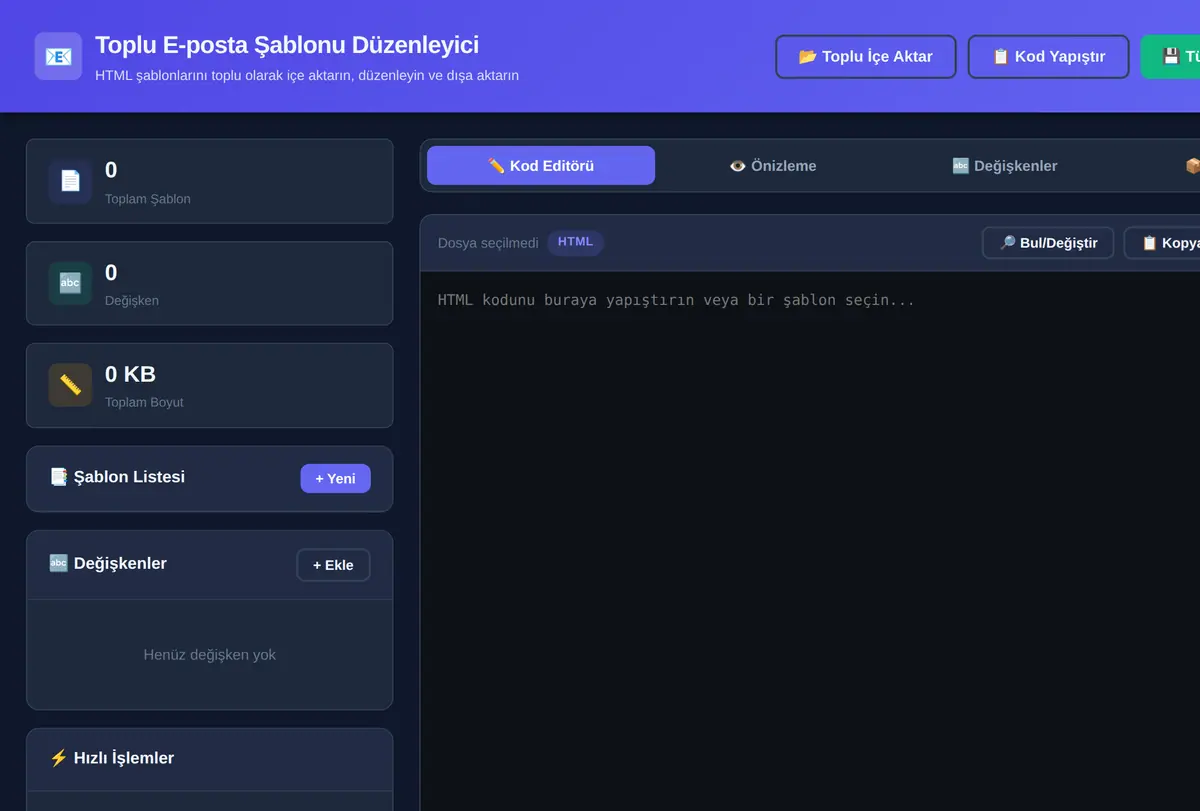Click the Değişkenler sidebar panel heading
The width and height of the screenshot is (1200, 811).
pos(108,563)
